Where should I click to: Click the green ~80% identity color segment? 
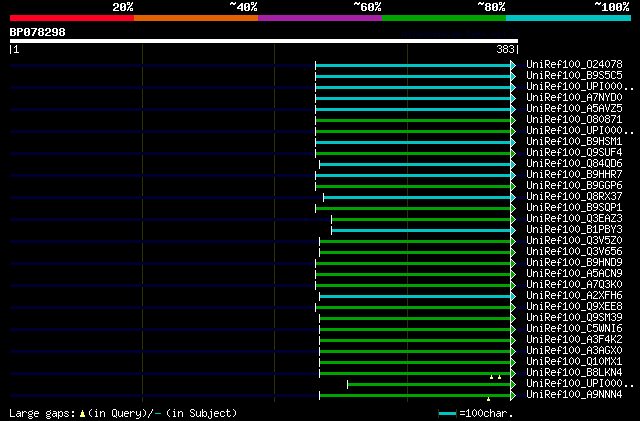pos(444,18)
